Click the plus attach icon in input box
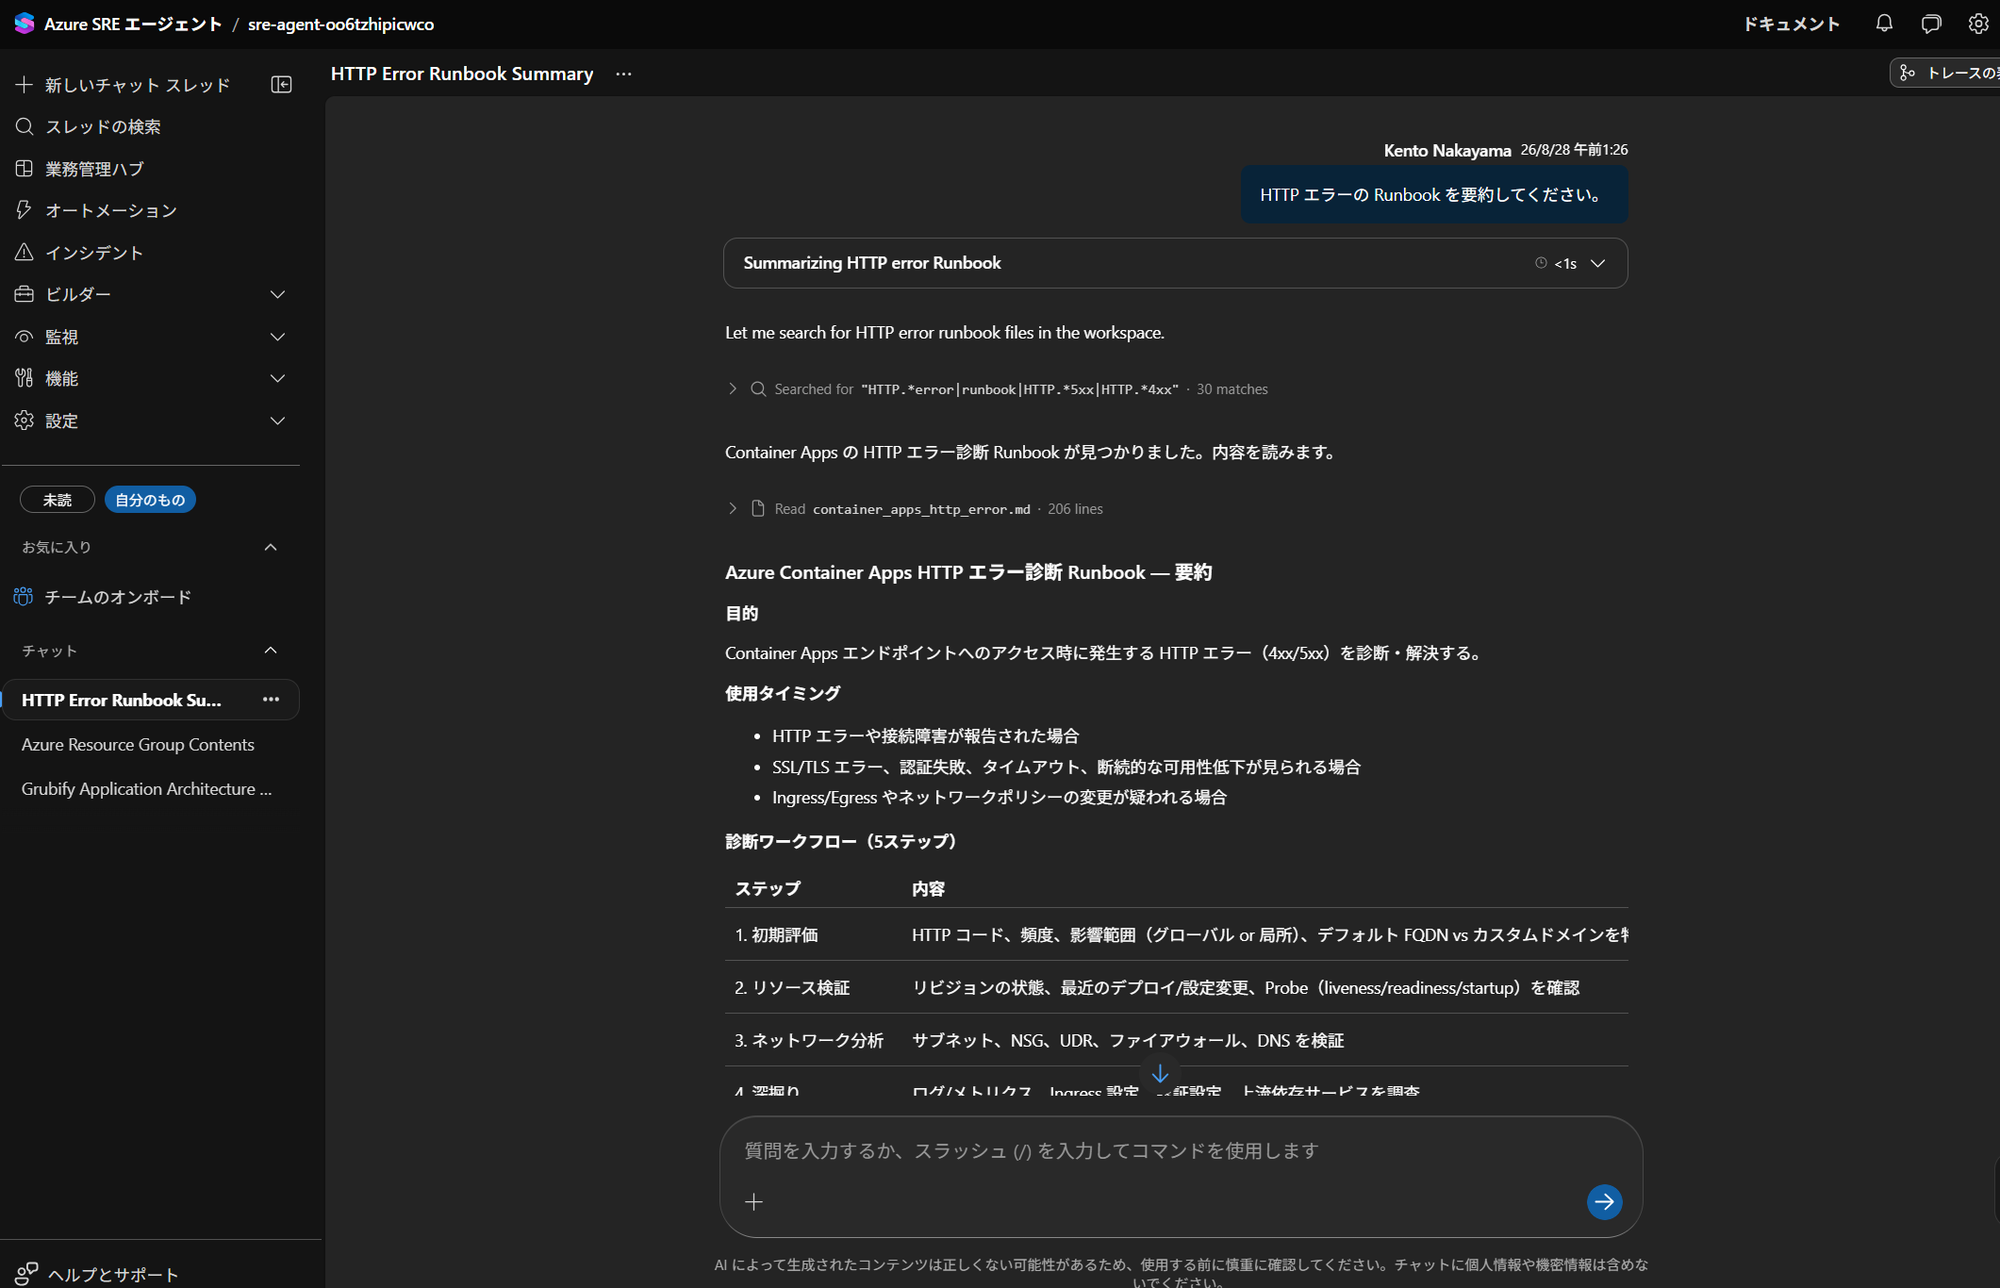Screen dimensions: 2000x1288 pyautogui.click(x=754, y=1201)
